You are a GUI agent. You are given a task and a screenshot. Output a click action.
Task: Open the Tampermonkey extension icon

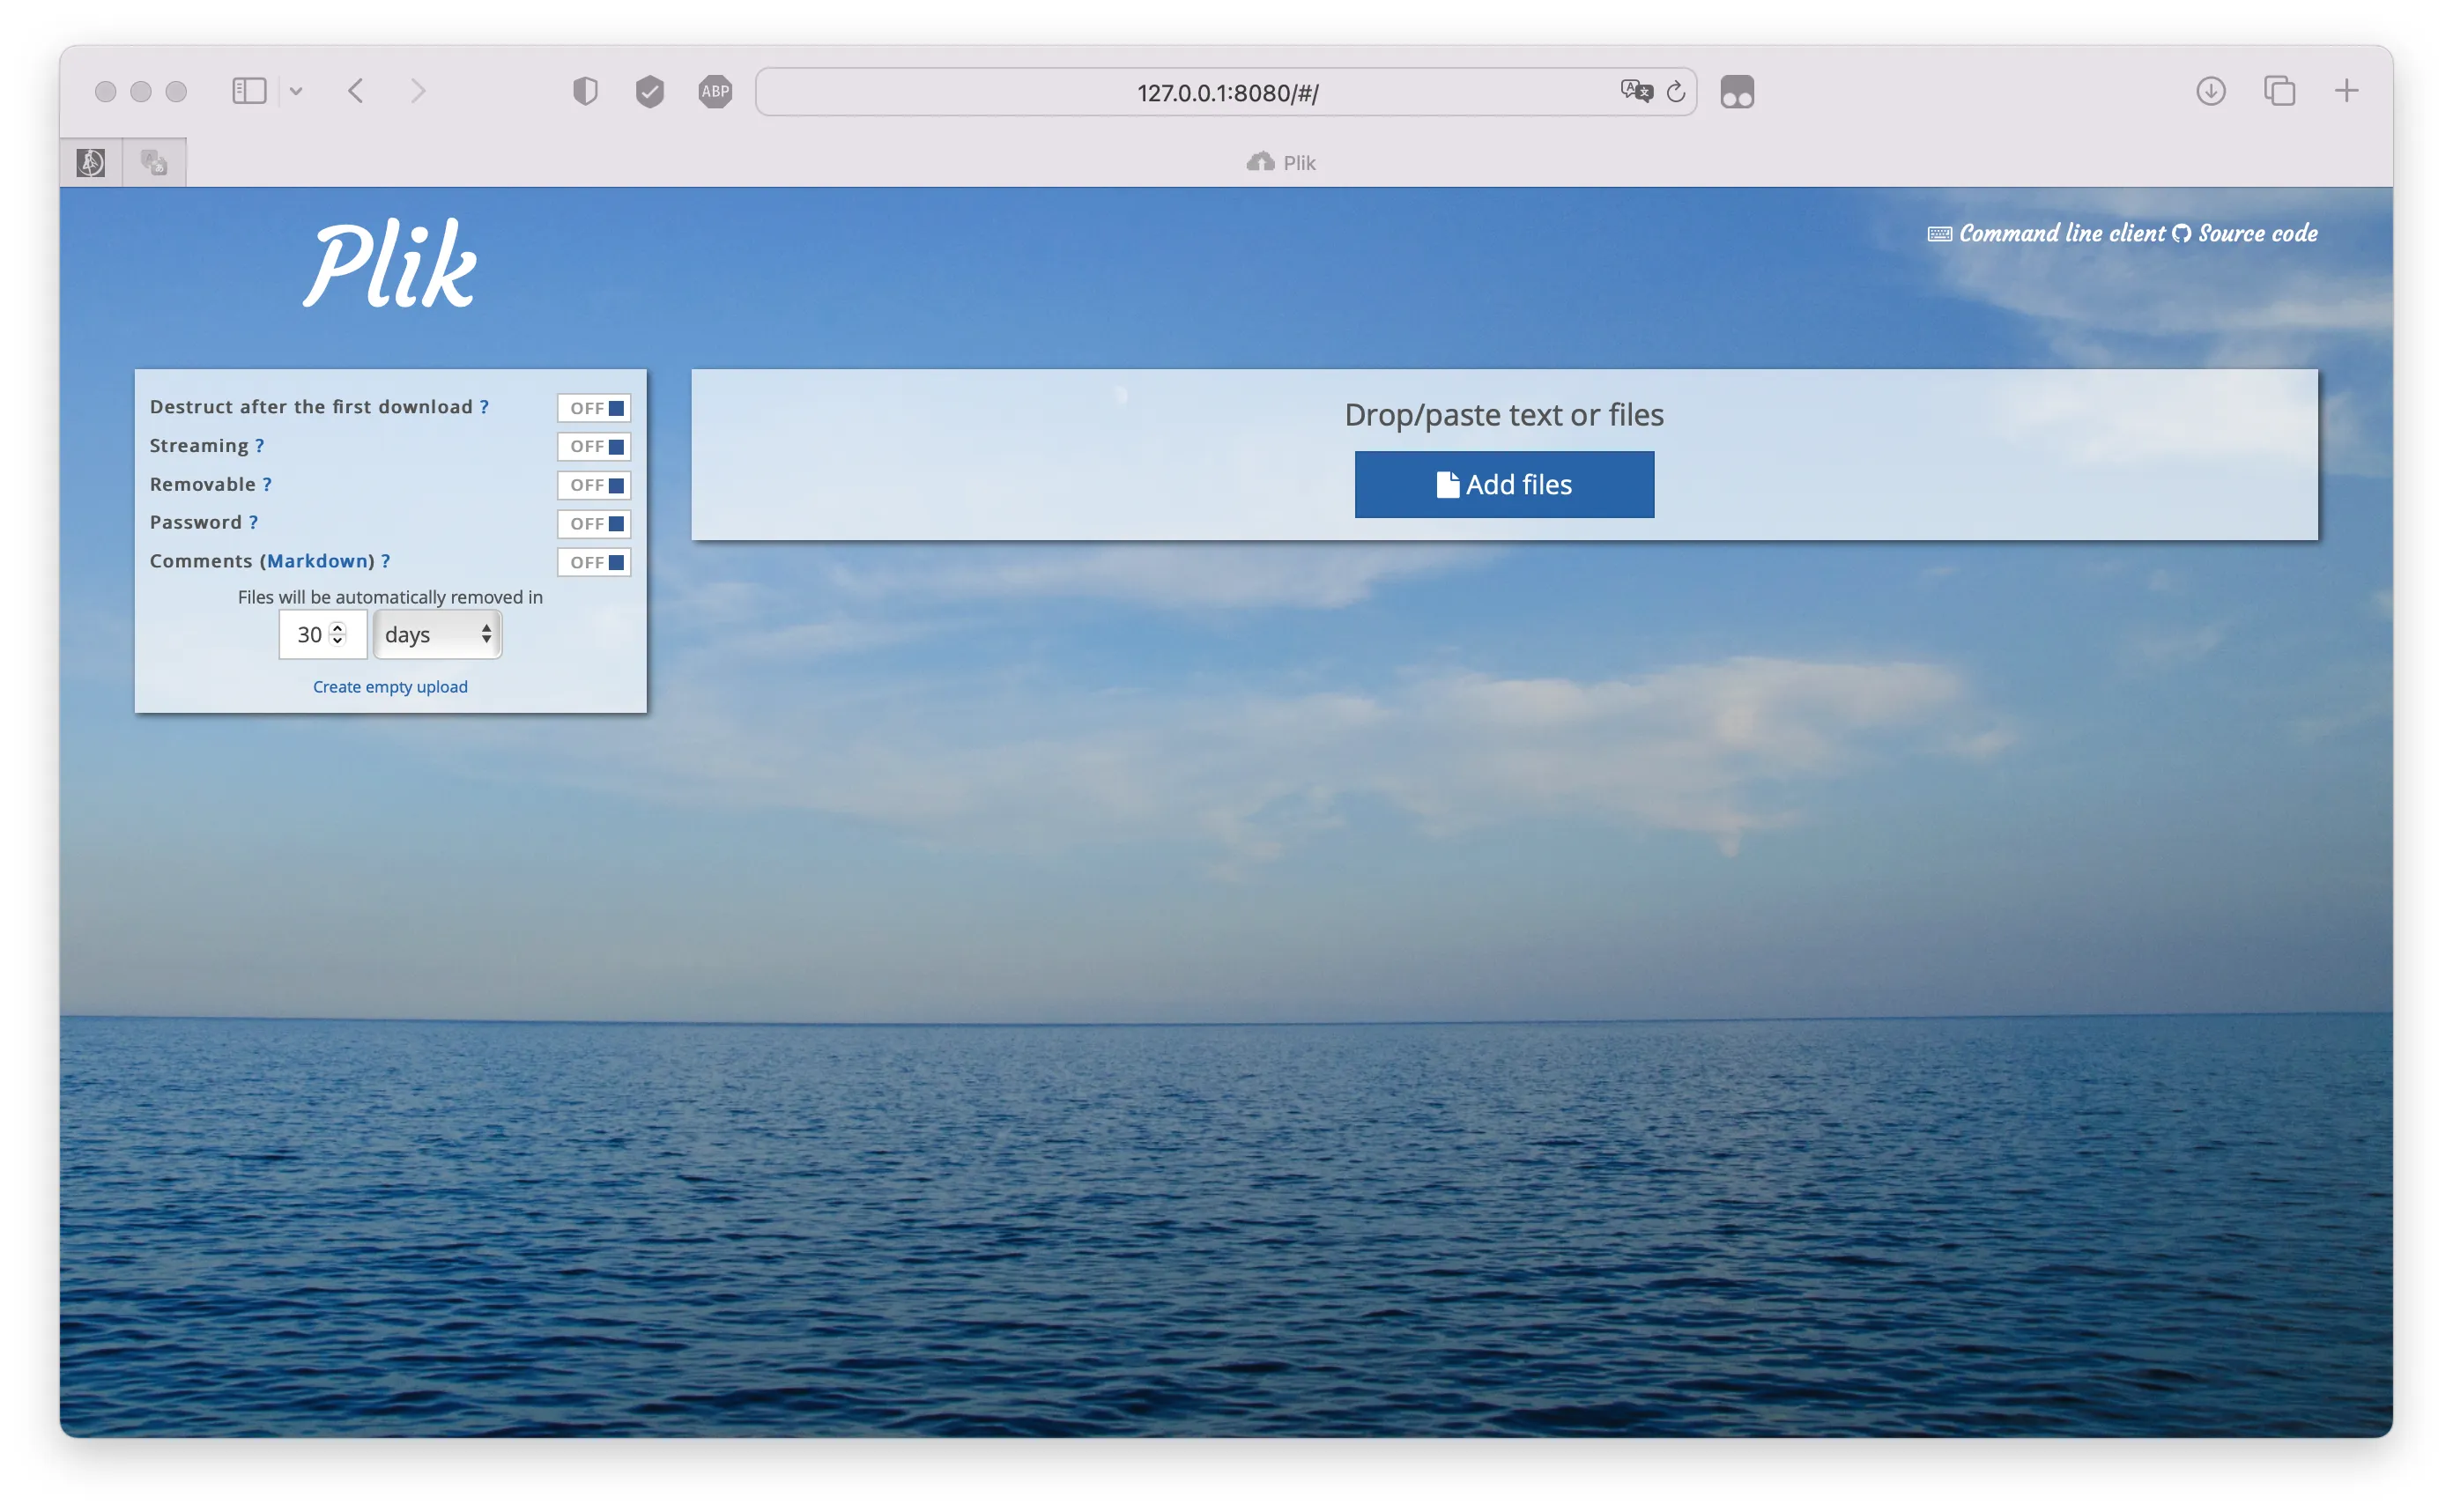point(1737,91)
